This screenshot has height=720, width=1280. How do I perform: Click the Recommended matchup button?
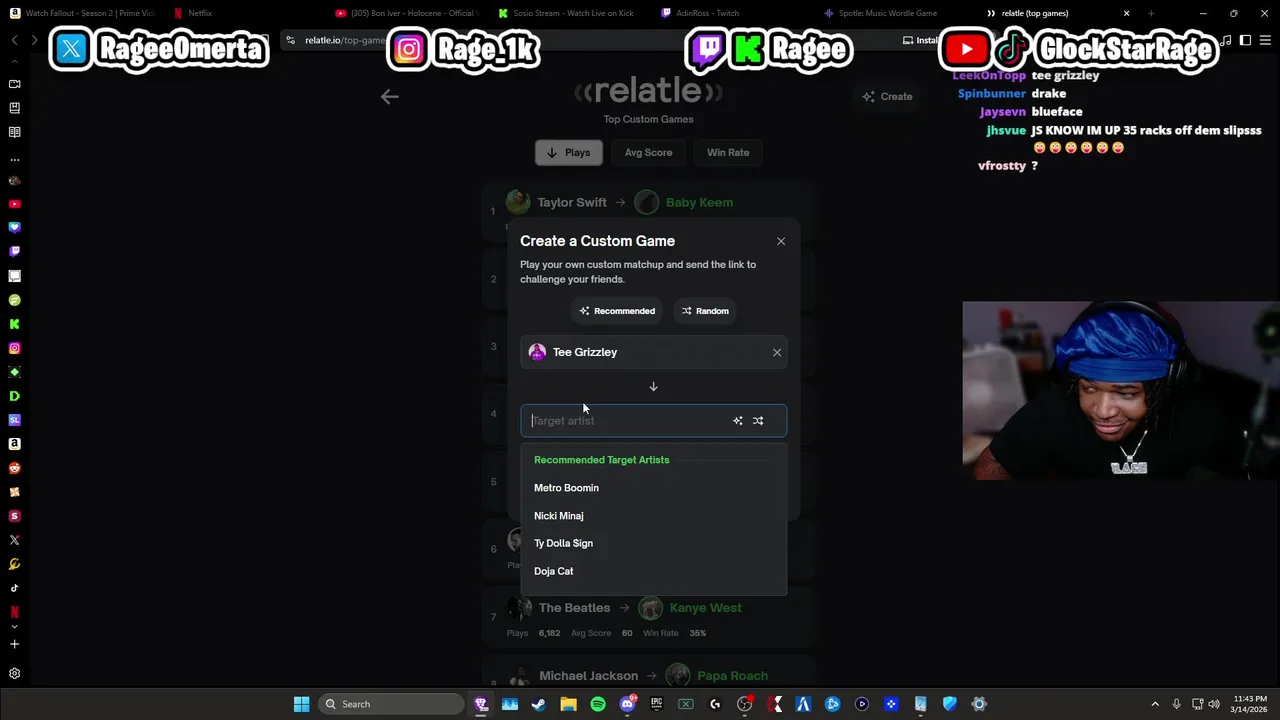pyautogui.click(x=617, y=311)
